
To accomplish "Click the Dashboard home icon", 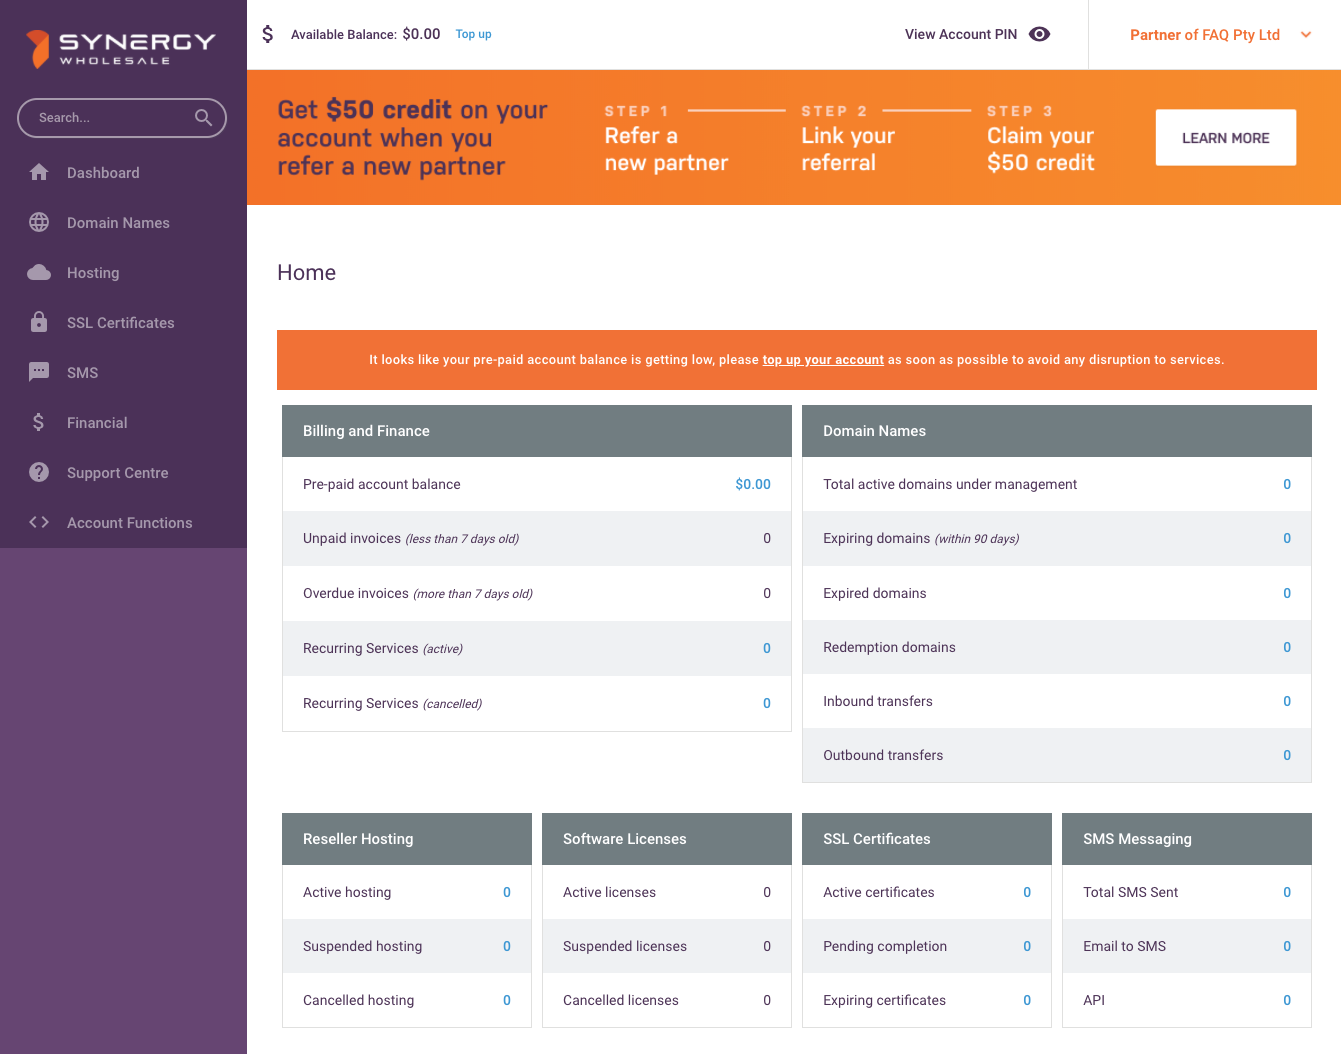I will pos(39,172).
